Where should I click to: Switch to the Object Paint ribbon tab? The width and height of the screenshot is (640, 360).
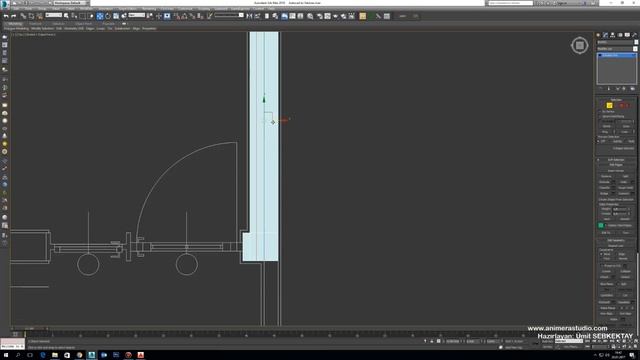click(84, 24)
